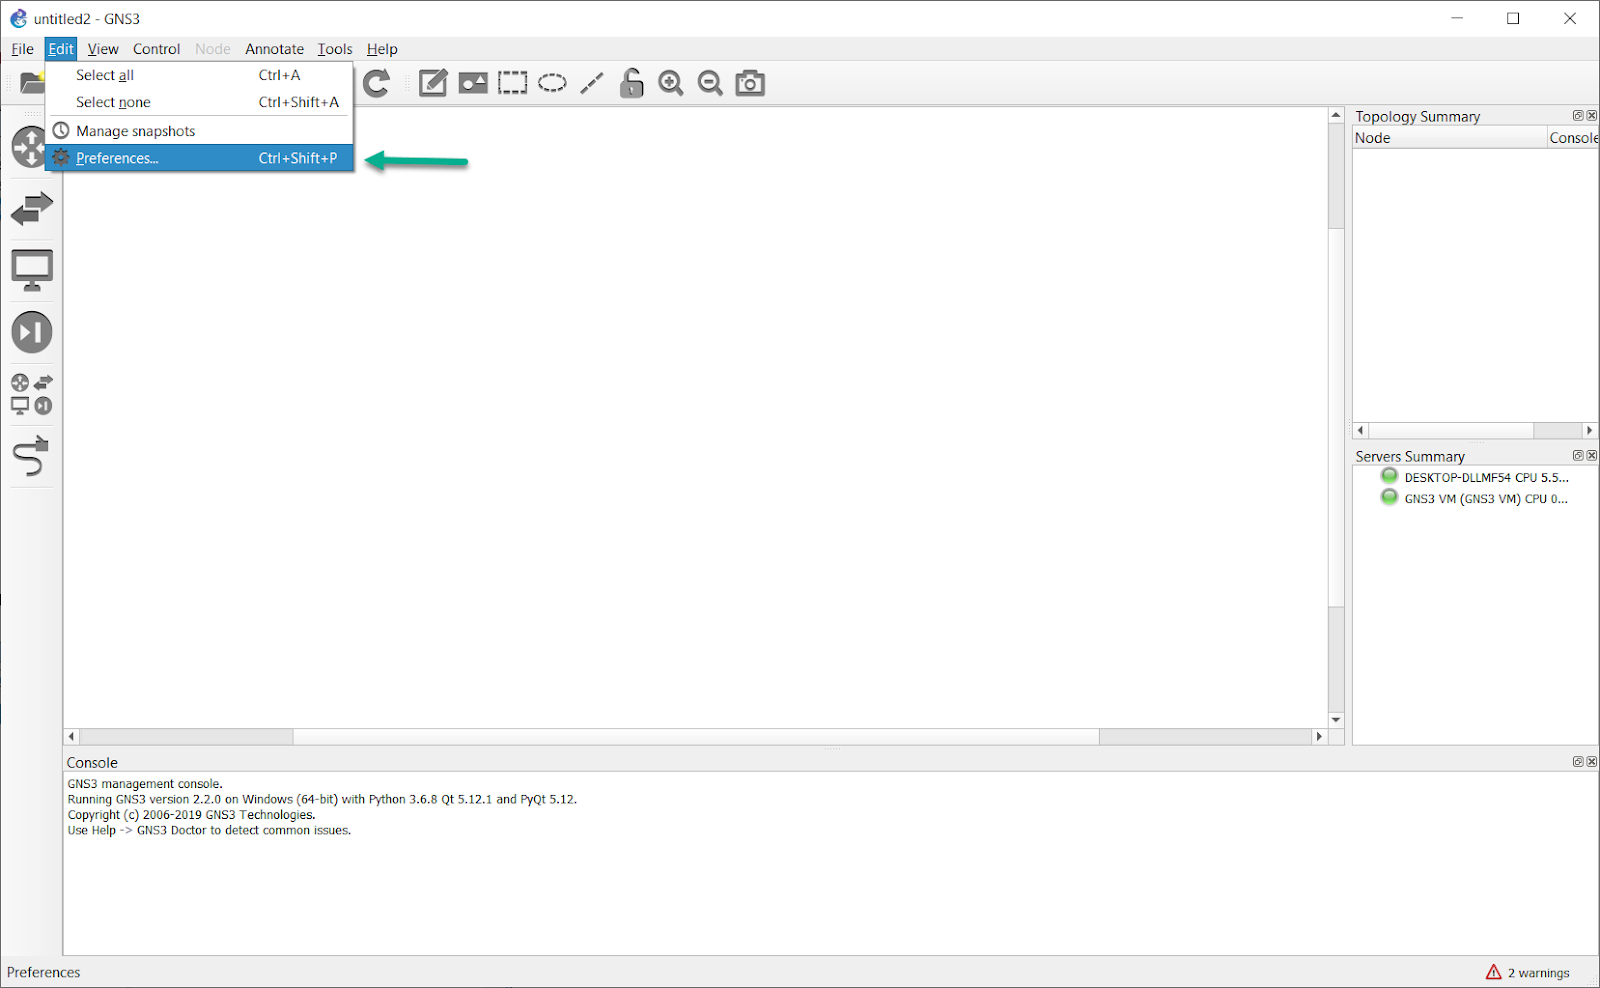
Task: Close the Topology Summary panel
Action: coord(1592,116)
